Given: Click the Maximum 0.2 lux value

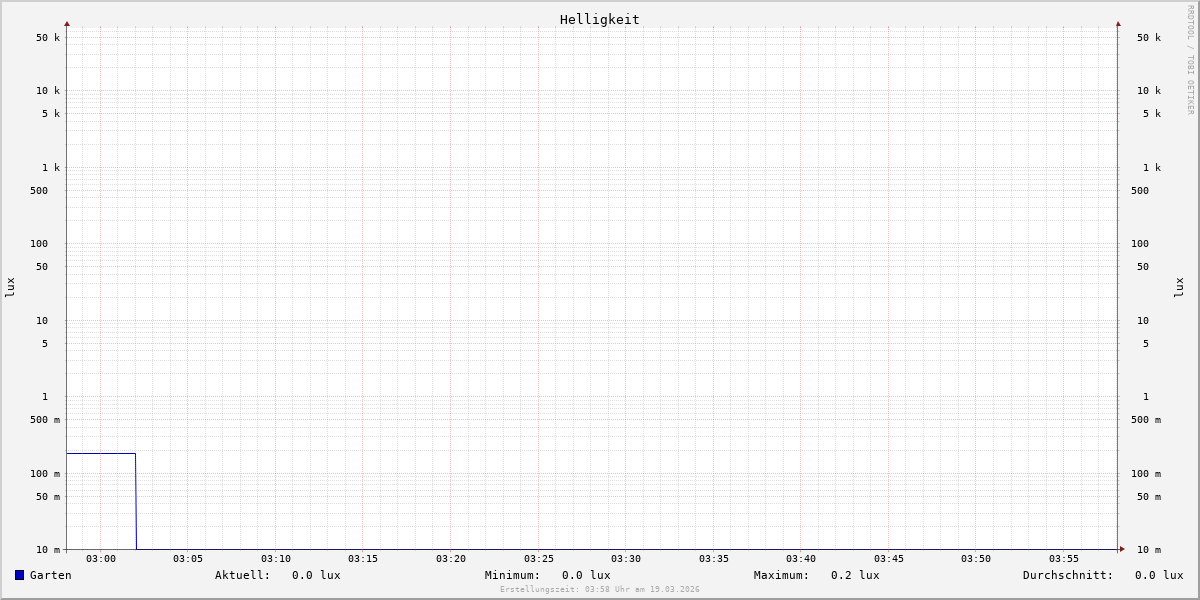Looking at the screenshot, I should (x=855, y=575).
